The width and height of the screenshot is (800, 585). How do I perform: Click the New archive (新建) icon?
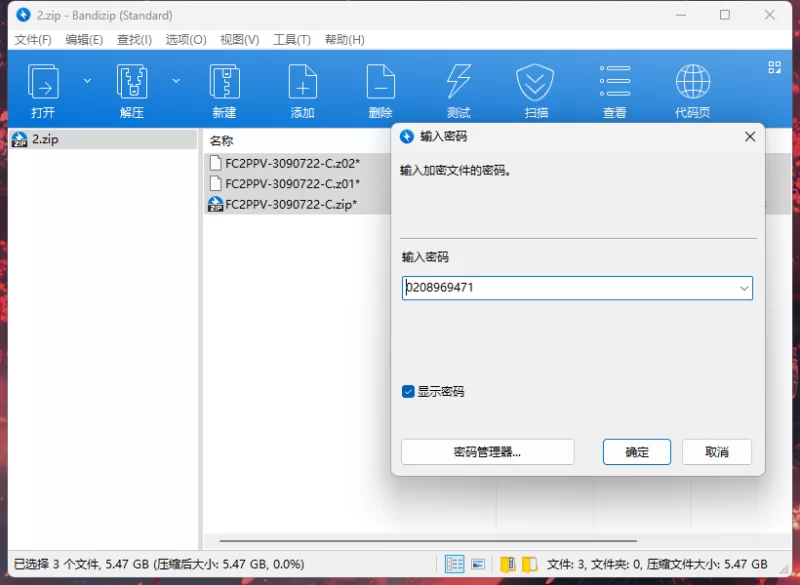tap(224, 89)
